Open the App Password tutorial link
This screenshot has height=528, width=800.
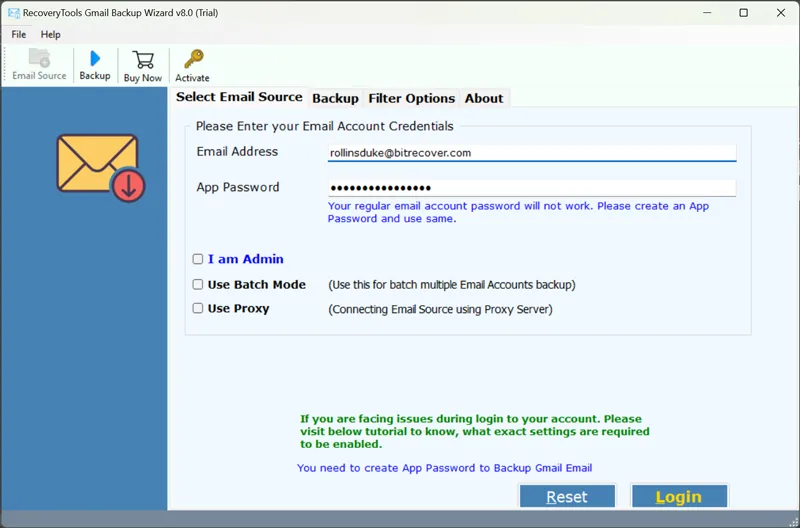click(444, 468)
